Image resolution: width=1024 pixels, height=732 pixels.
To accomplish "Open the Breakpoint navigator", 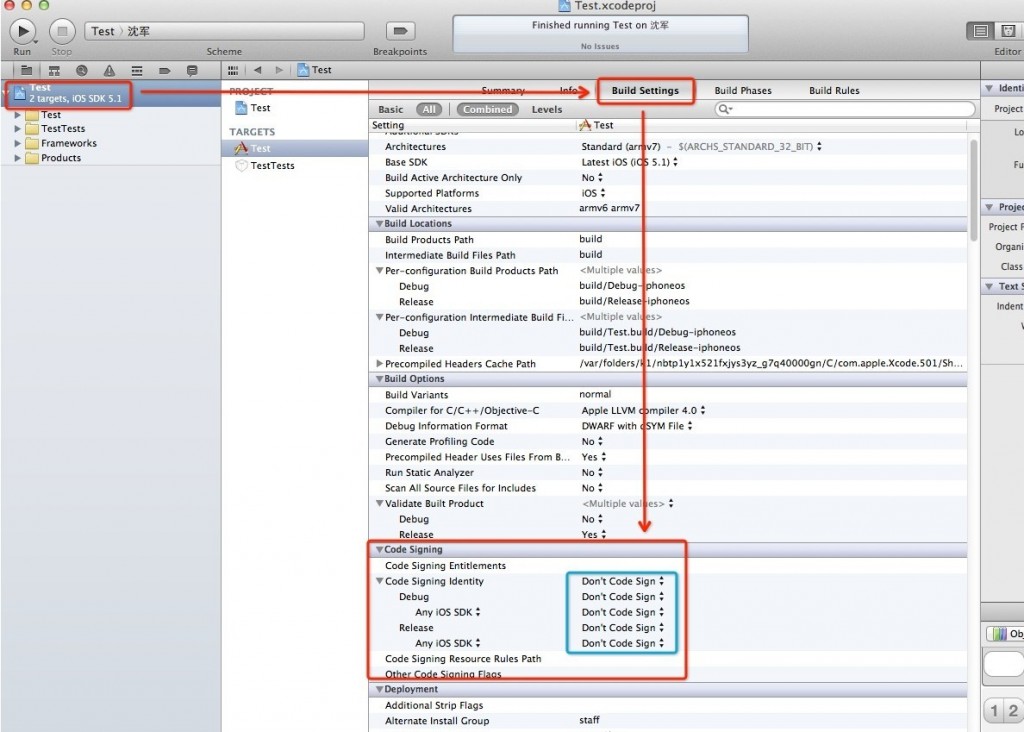I will [x=164, y=70].
